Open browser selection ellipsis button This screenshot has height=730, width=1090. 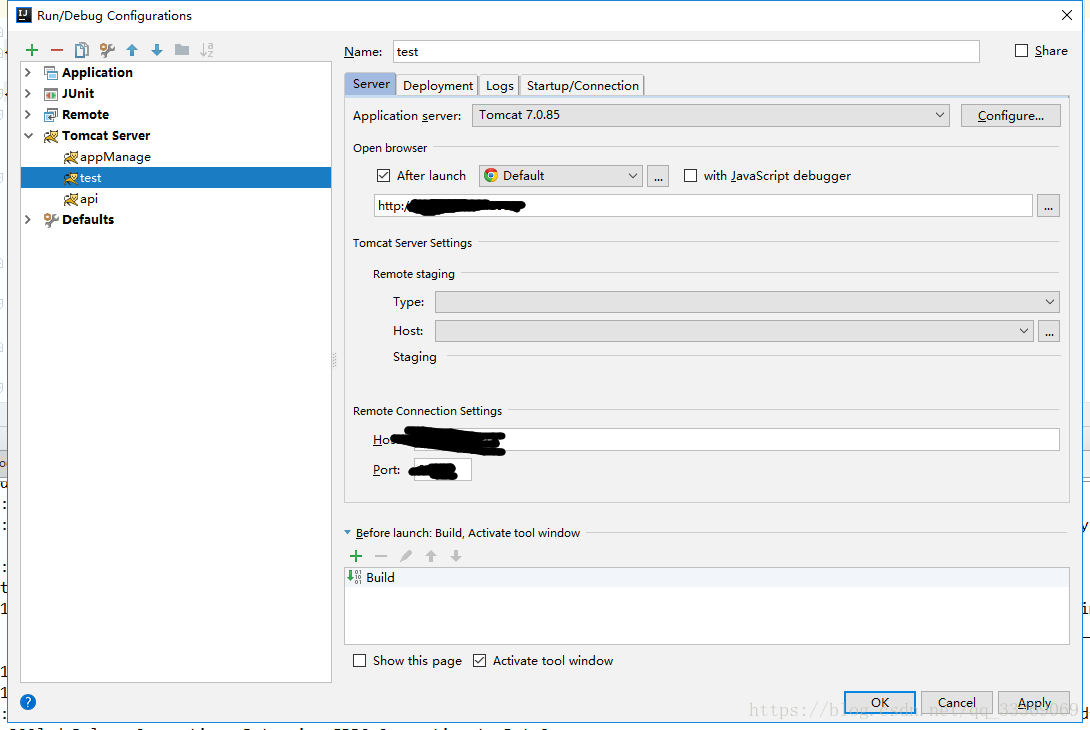[658, 176]
